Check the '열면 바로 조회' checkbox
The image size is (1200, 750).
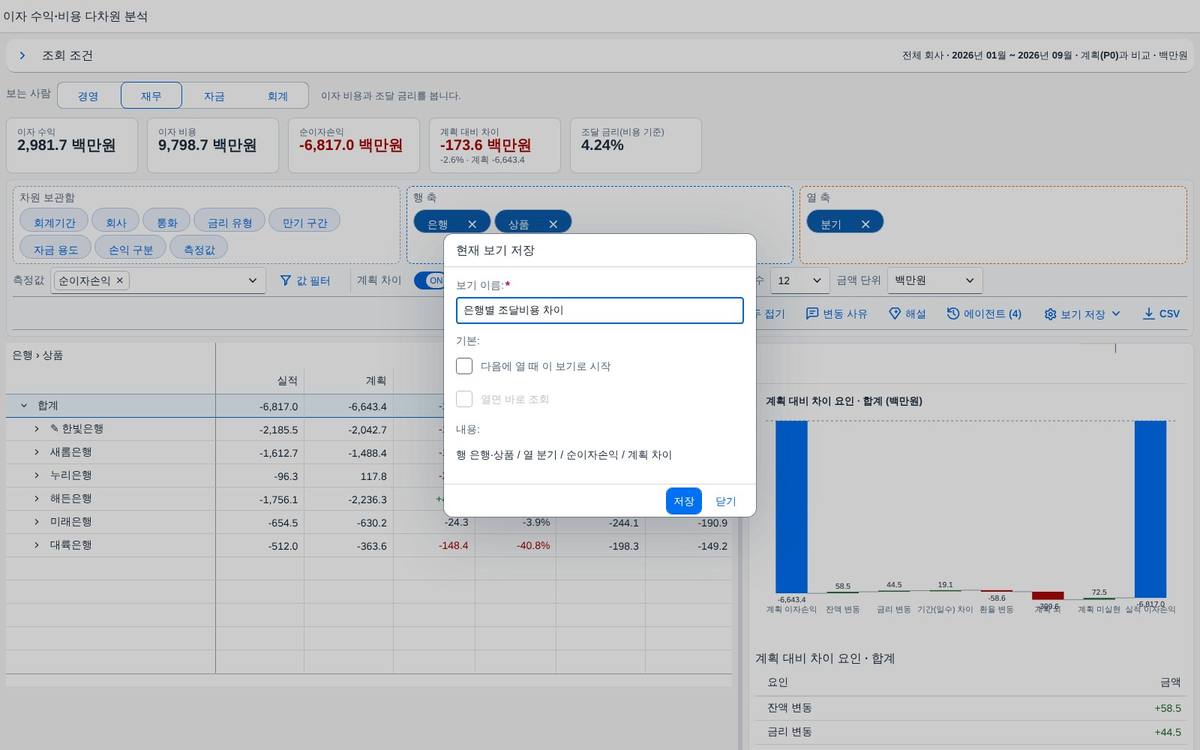click(464, 399)
